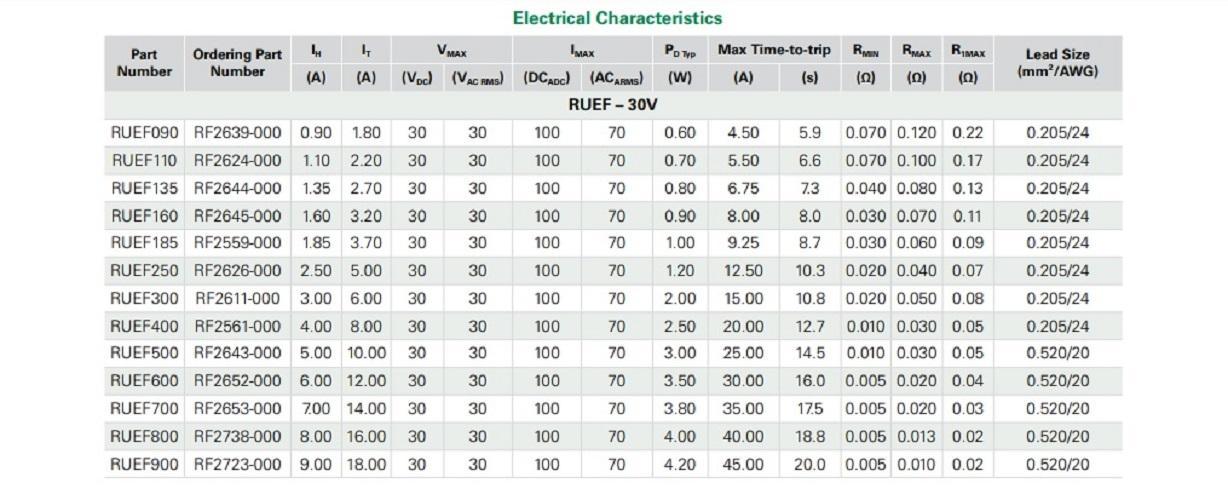Click the VMAX column header
This screenshot has height=500, width=1228.
click(452, 50)
